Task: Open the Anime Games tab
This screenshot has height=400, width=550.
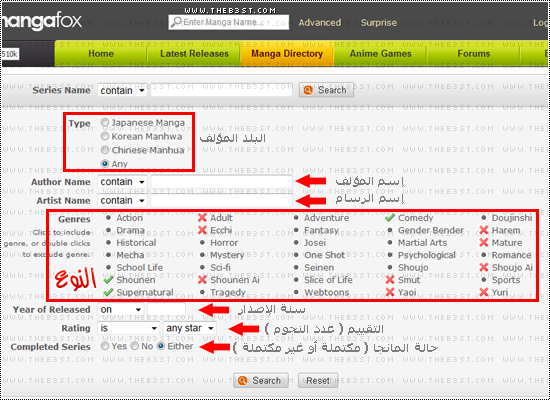Action: (x=380, y=53)
